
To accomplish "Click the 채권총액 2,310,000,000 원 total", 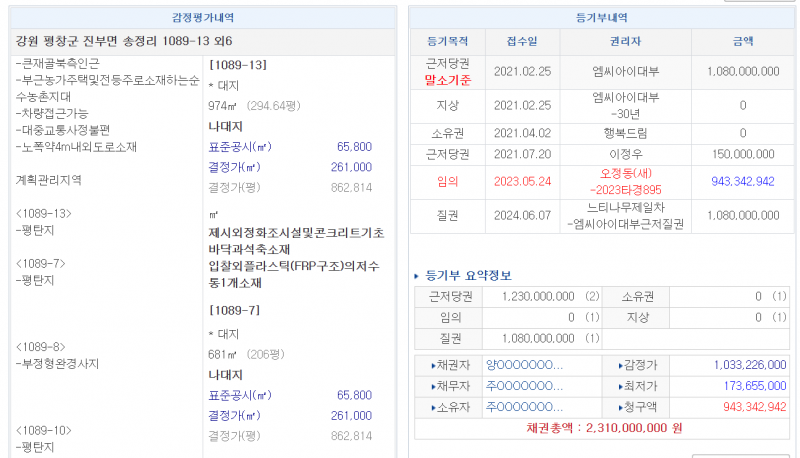I will tap(603, 427).
